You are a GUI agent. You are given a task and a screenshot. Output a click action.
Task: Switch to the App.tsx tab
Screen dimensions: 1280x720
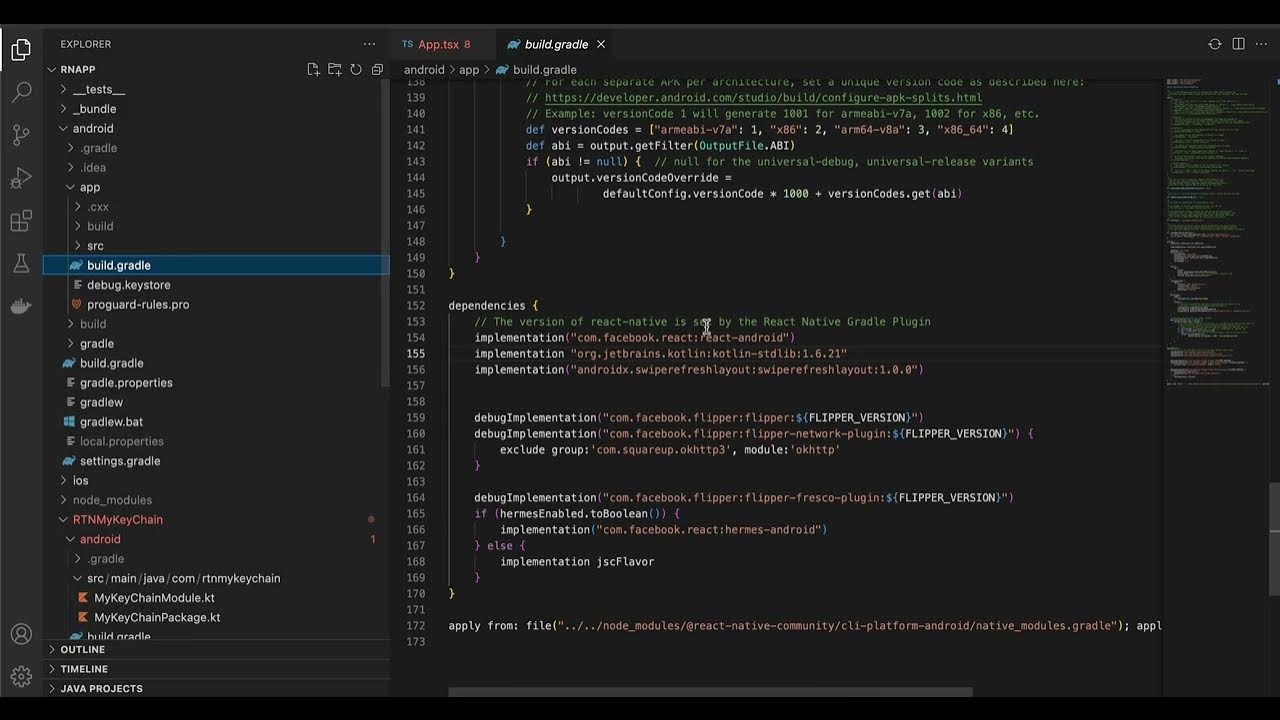436,44
